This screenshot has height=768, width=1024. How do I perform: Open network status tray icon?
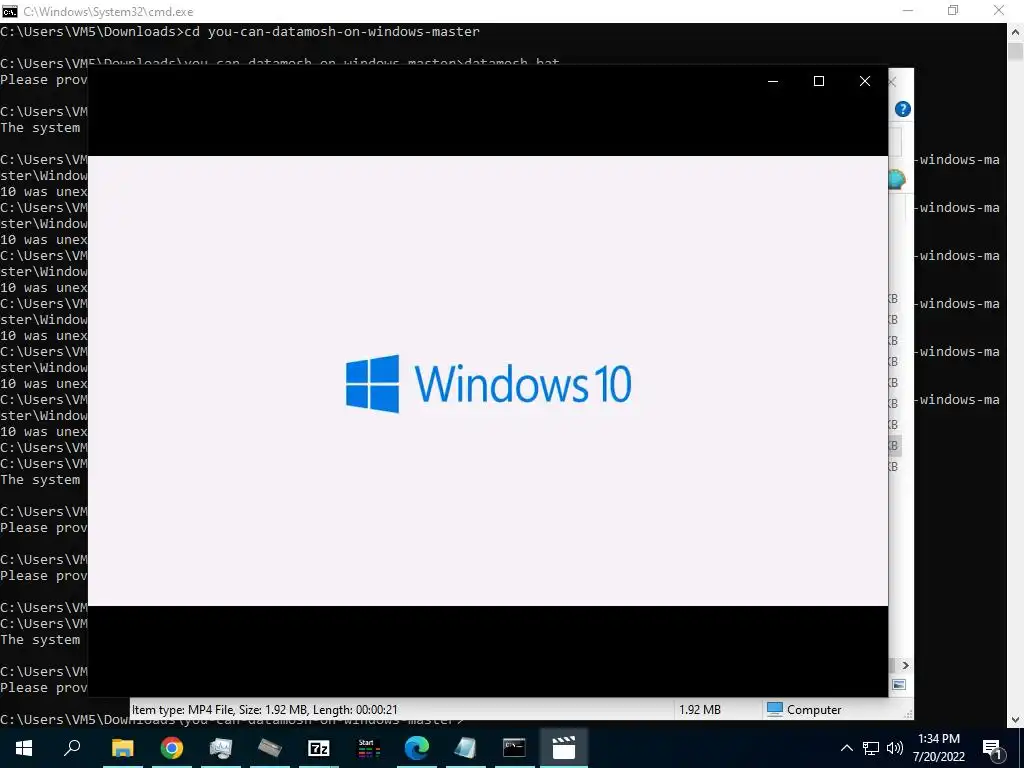[871, 748]
